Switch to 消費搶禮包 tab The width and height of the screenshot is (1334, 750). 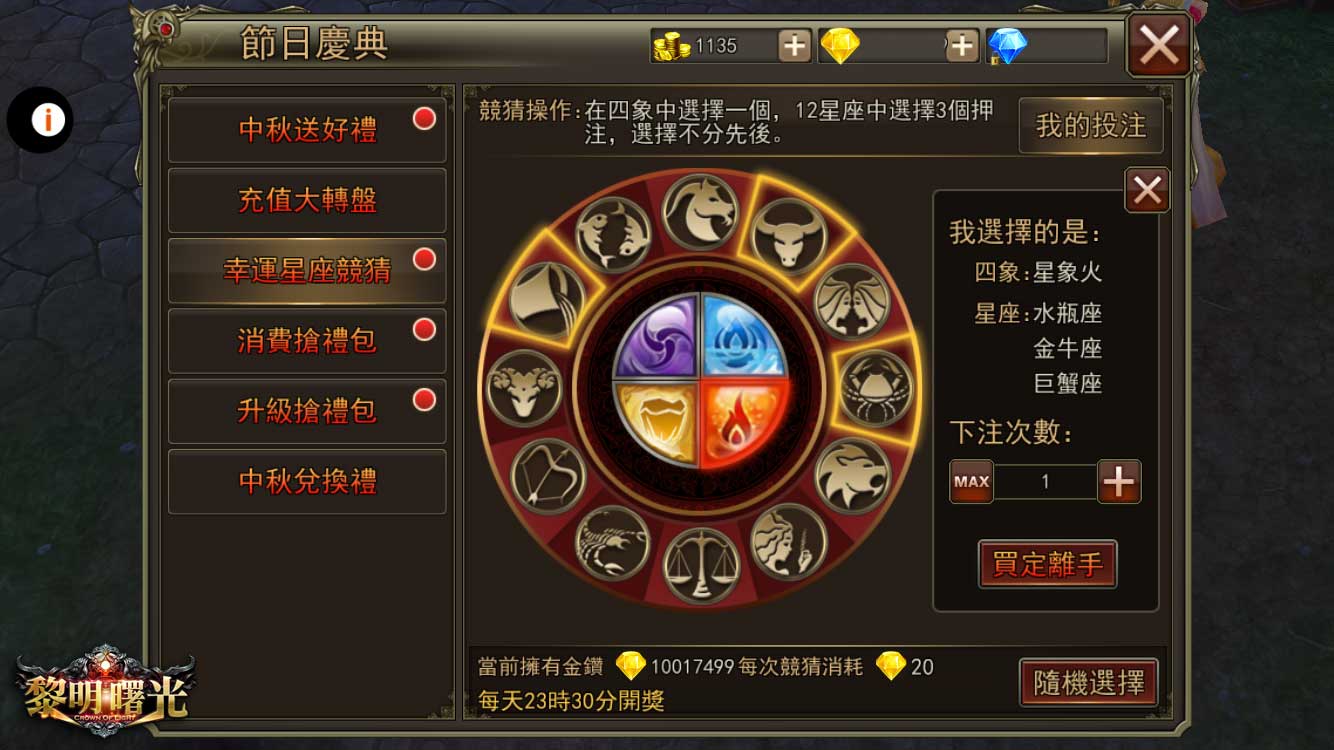[307, 341]
